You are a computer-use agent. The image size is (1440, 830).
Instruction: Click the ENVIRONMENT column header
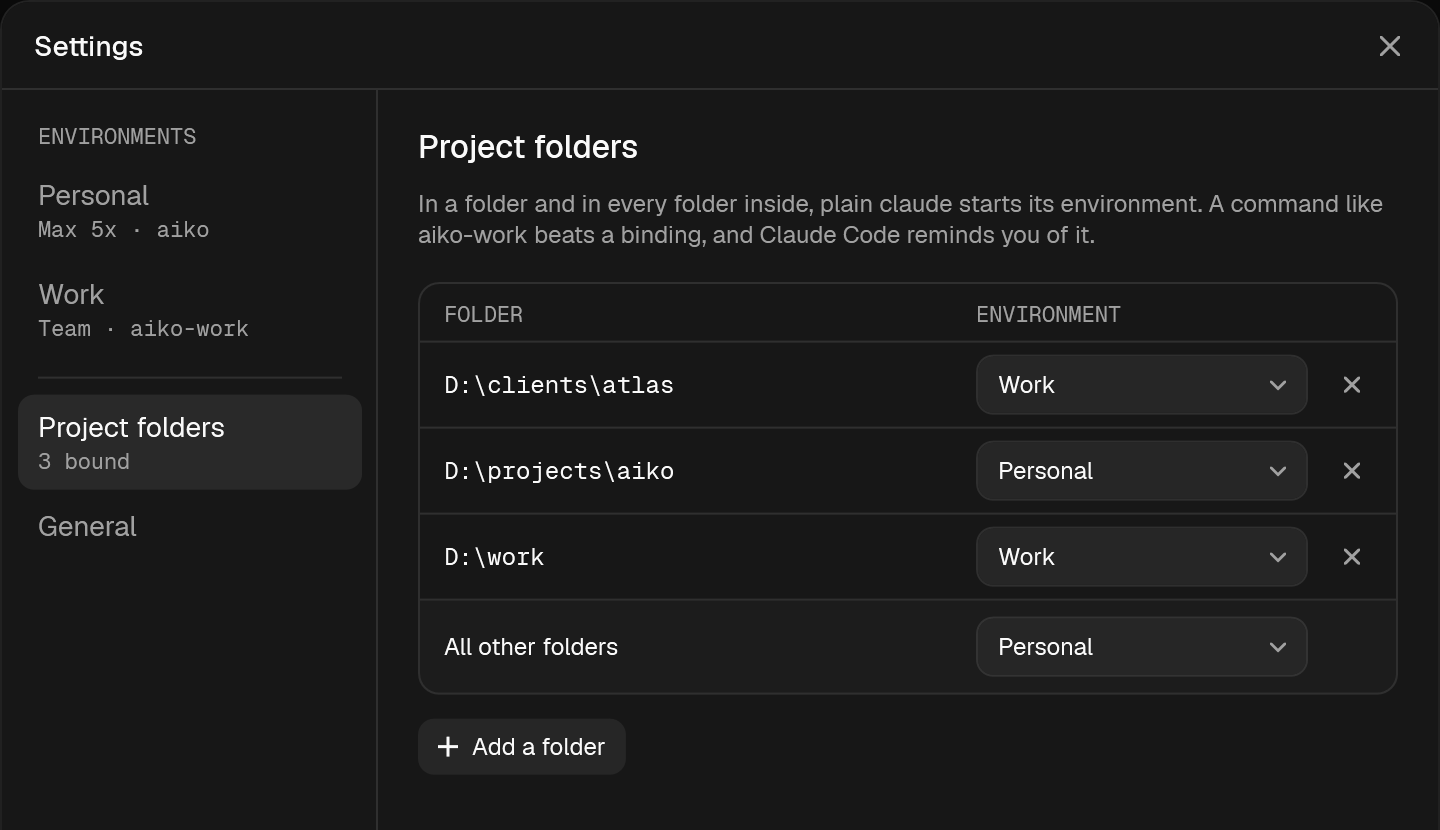click(x=1048, y=314)
